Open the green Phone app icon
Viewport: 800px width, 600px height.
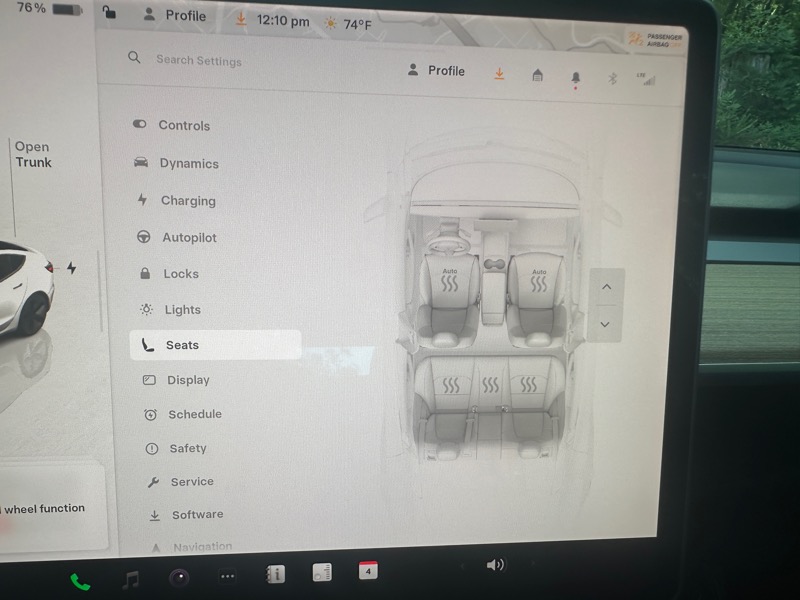coord(80,581)
